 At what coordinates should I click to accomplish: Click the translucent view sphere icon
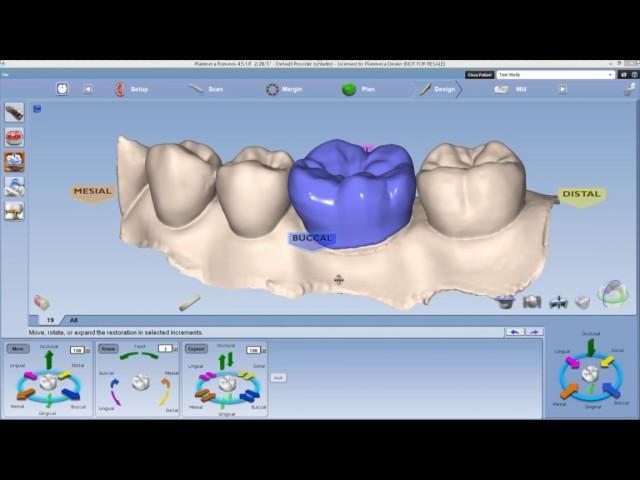(x=611, y=293)
